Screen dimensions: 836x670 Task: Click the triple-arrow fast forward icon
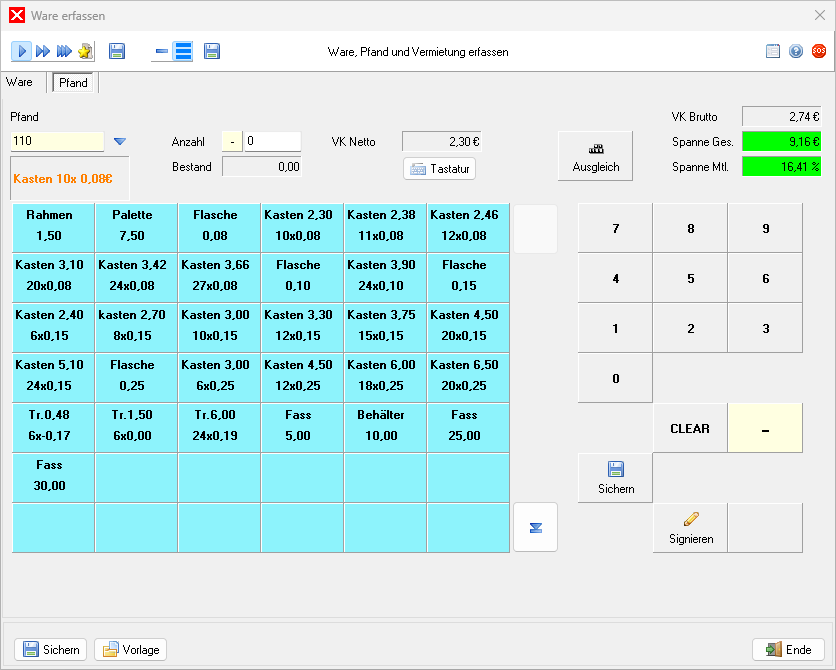[x=43, y=51]
